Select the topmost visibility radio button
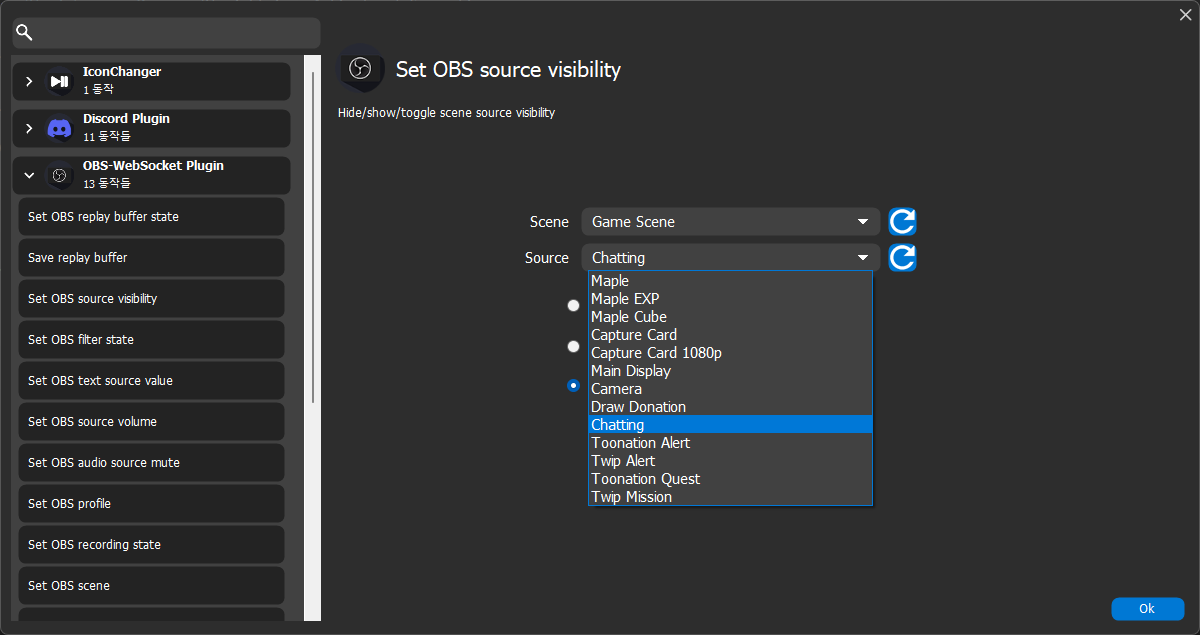The image size is (1200, 635). 573,305
